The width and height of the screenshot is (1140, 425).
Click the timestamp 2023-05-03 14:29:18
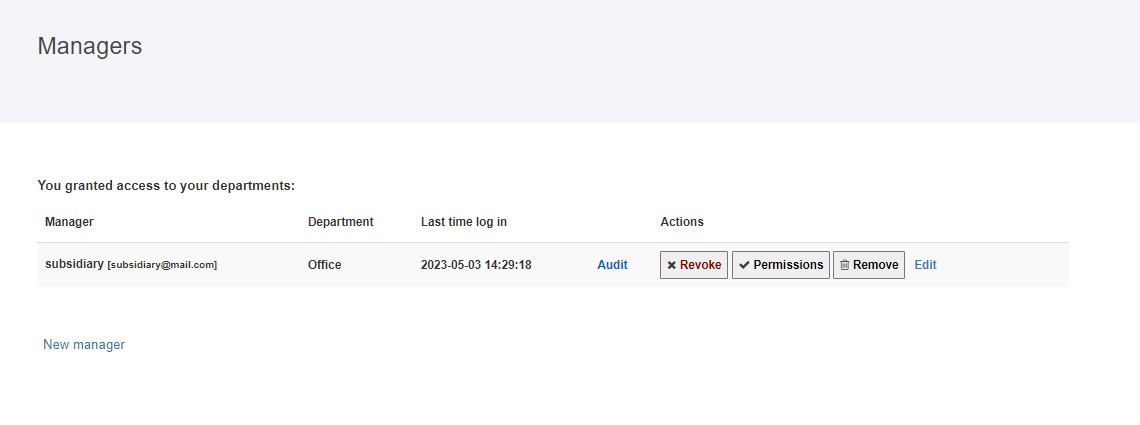476,265
